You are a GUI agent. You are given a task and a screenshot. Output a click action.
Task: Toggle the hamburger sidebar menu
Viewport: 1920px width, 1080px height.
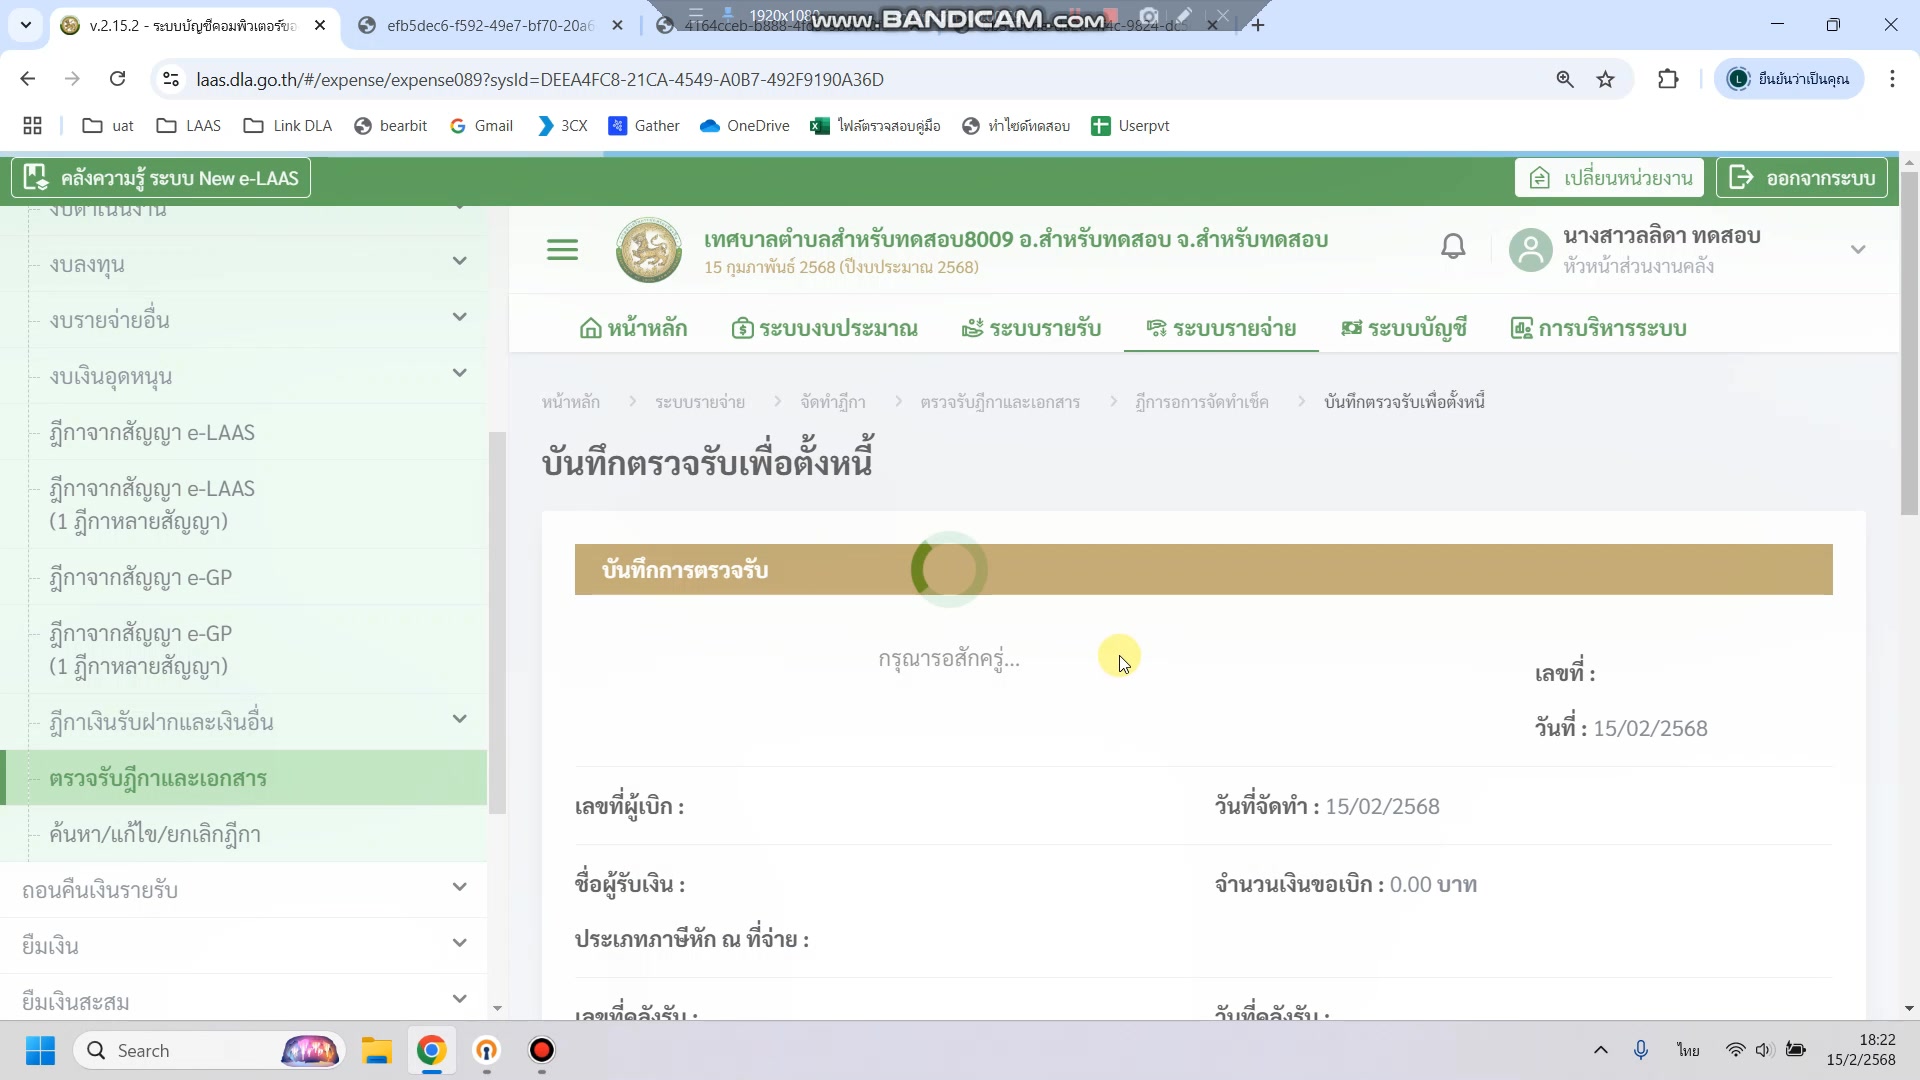[x=562, y=249]
